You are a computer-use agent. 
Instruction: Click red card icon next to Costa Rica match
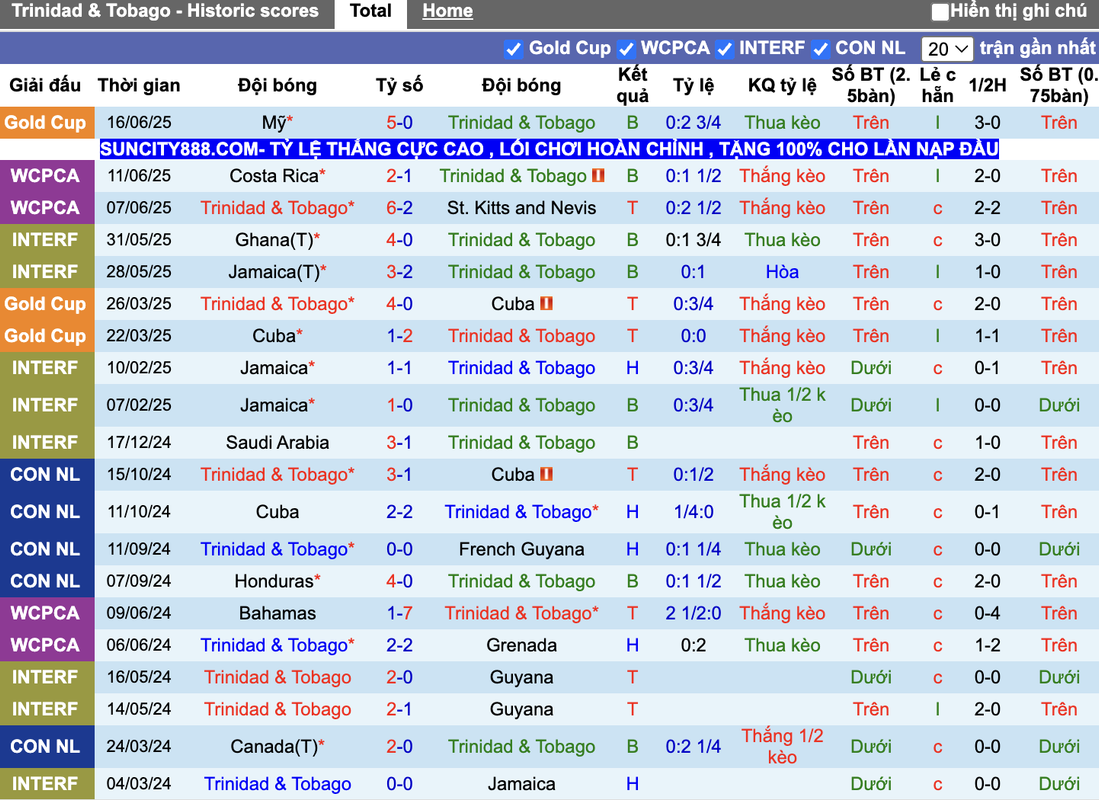click(598, 175)
